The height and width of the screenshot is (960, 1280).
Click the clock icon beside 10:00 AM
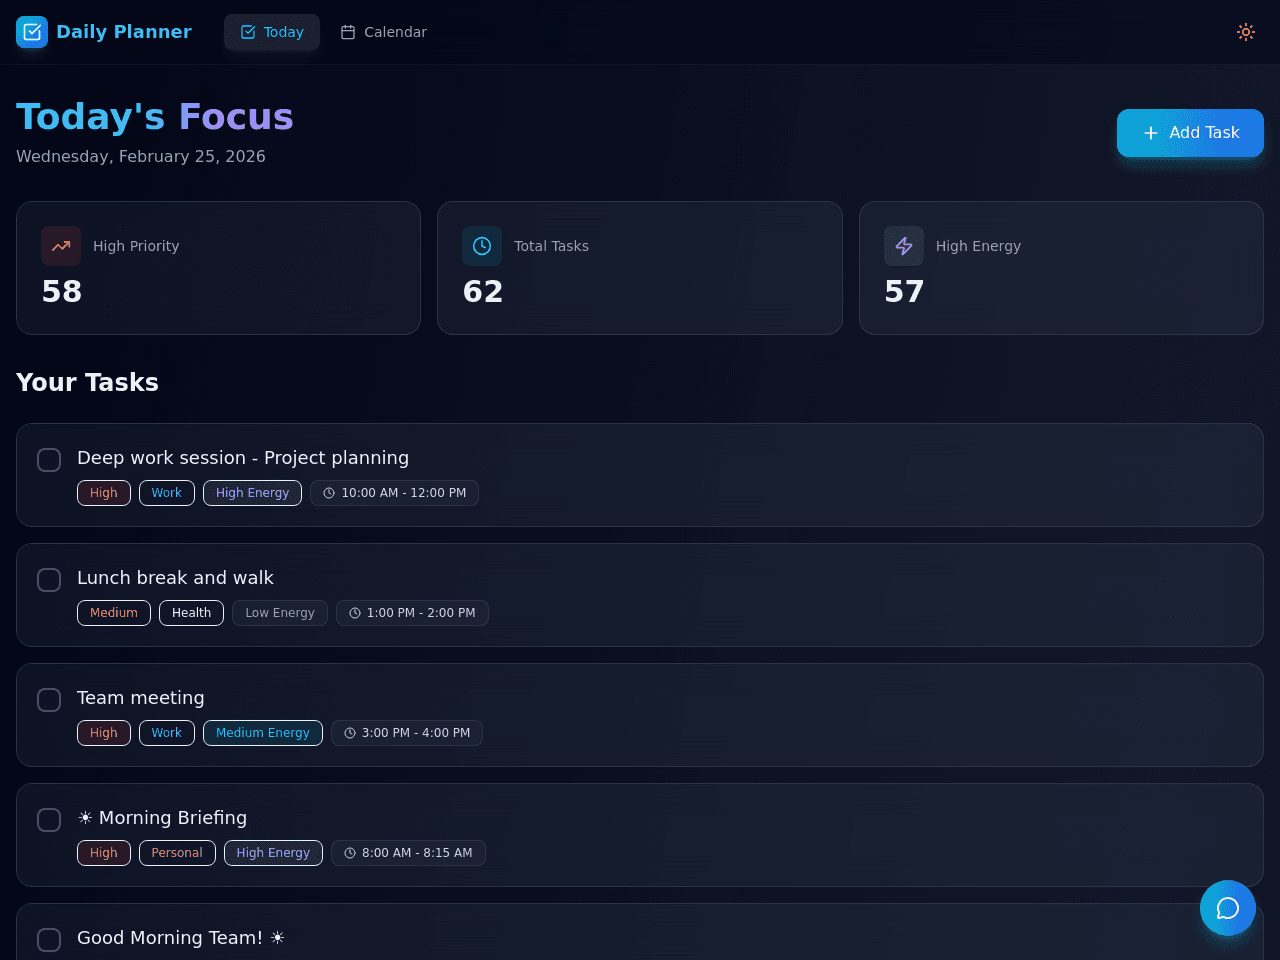click(x=329, y=493)
